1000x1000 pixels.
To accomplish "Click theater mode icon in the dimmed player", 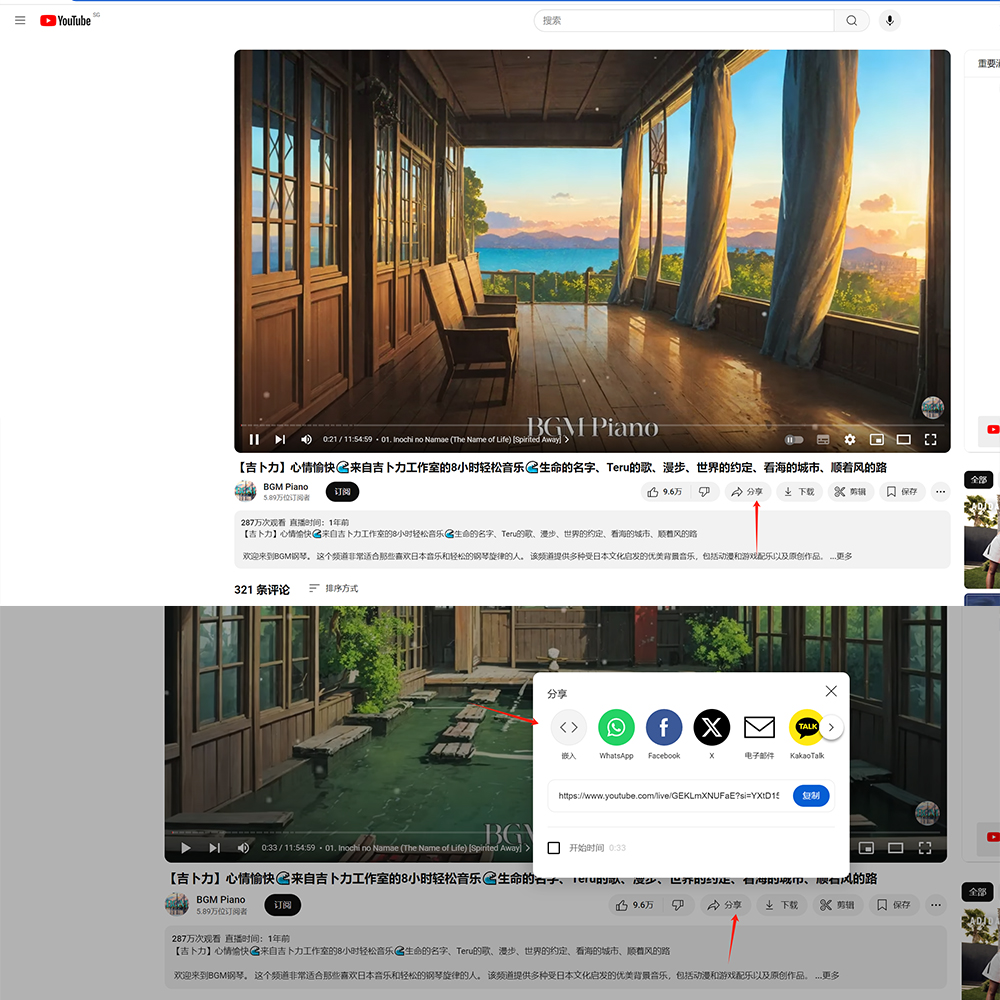I will (895, 848).
